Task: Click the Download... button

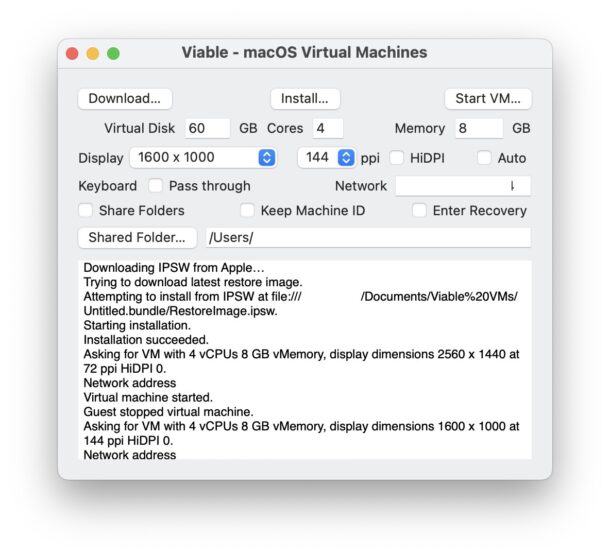Action: pyautogui.click(x=125, y=99)
